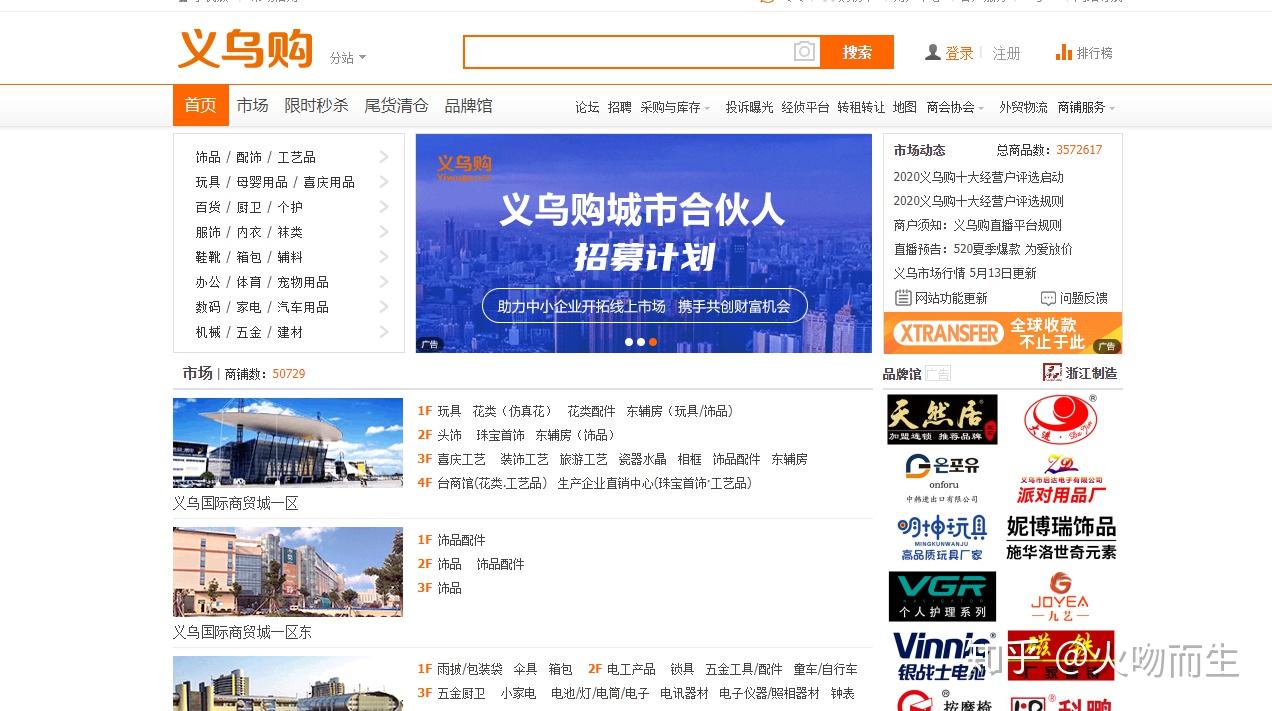Open the JOYEA brand logo
1272x711 pixels.
[x=1061, y=596]
